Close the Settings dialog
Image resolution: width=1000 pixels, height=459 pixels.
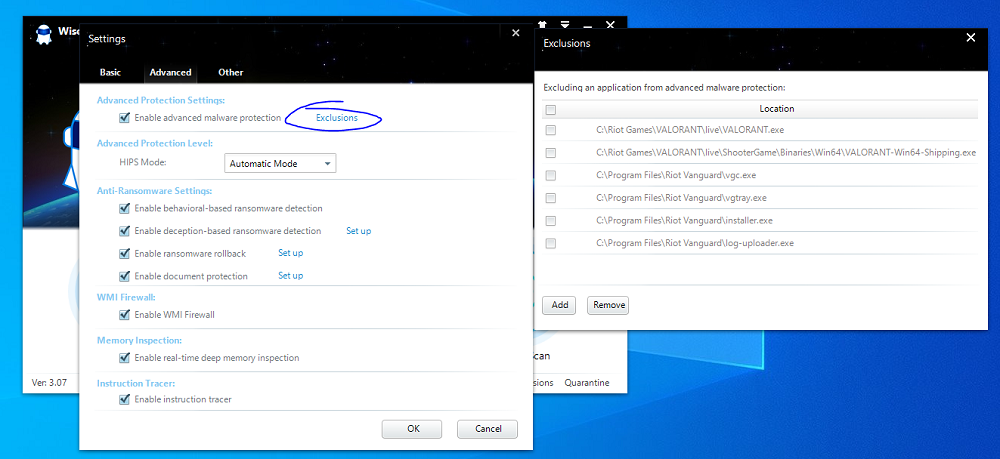click(516, 33)
